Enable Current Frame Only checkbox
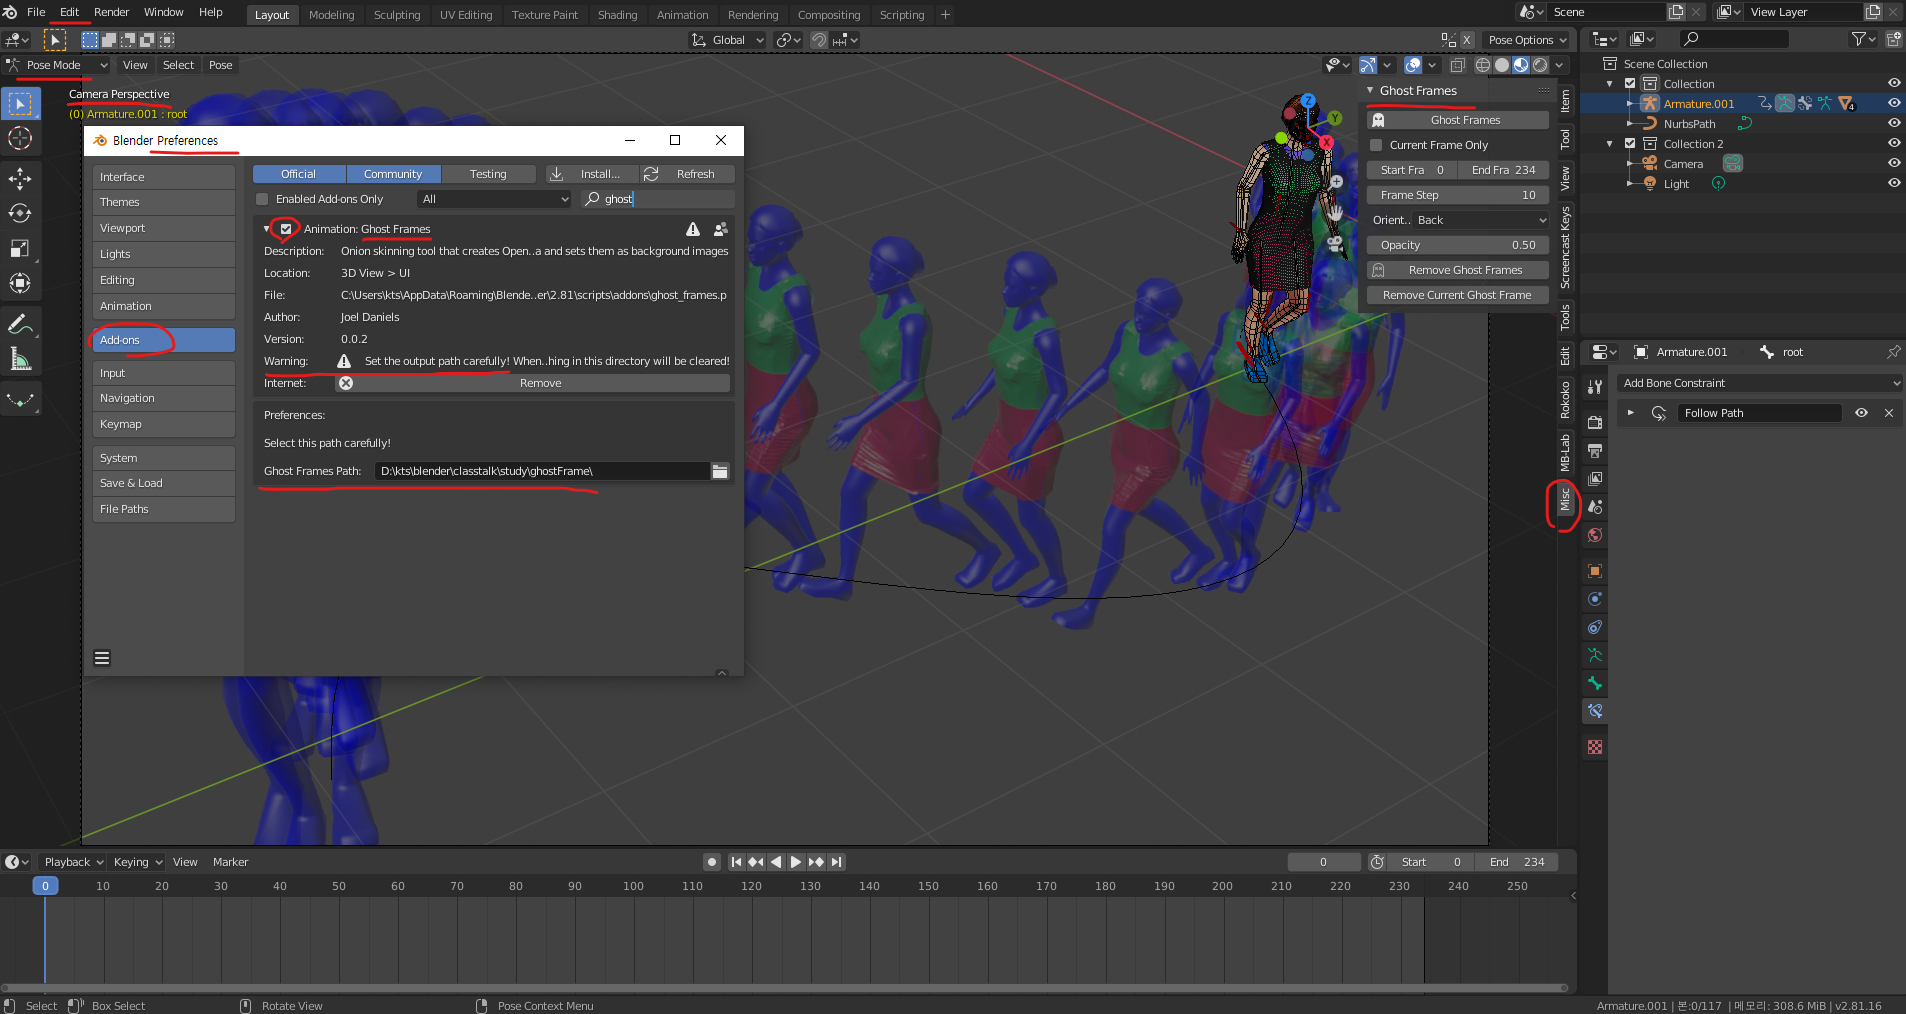Screen dimensions: 1906x1014 coord(1376,145)
